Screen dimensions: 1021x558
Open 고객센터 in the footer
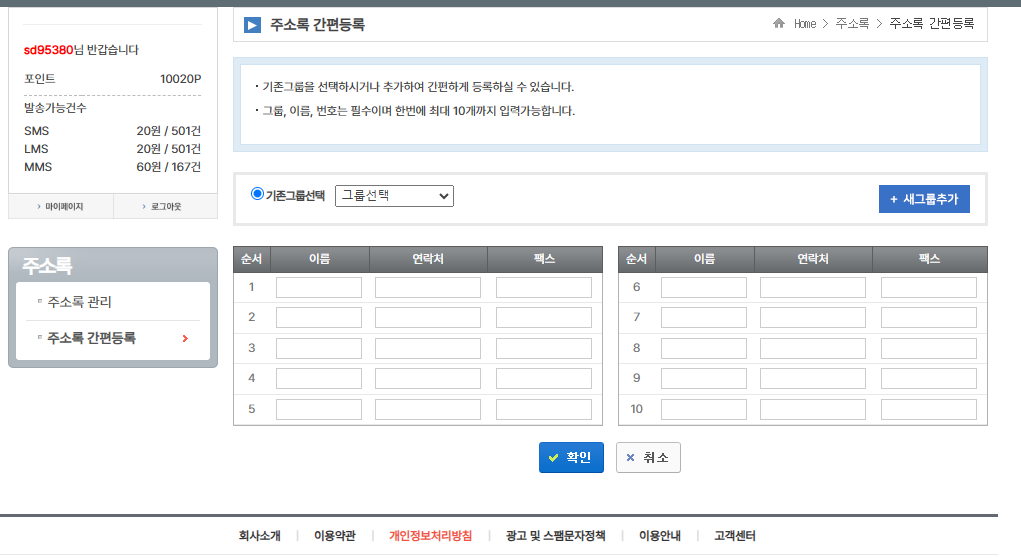(x=735, y=536)
